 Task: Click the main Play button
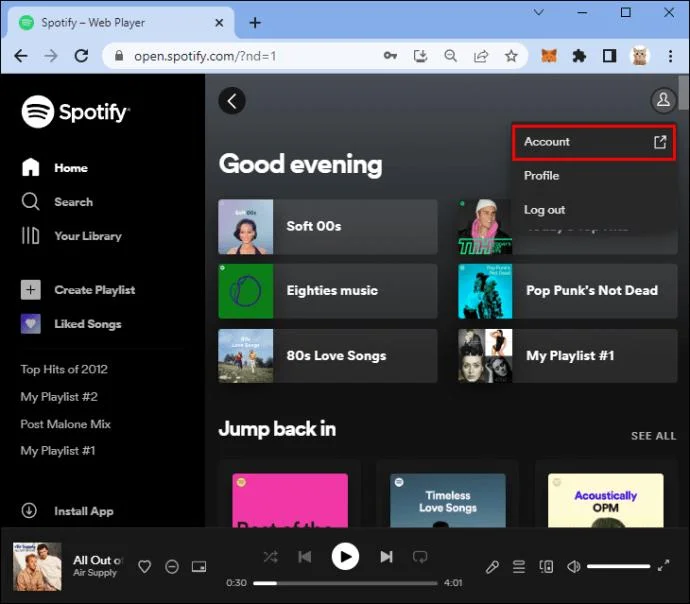pyautogui.click(x=345, y=557)
